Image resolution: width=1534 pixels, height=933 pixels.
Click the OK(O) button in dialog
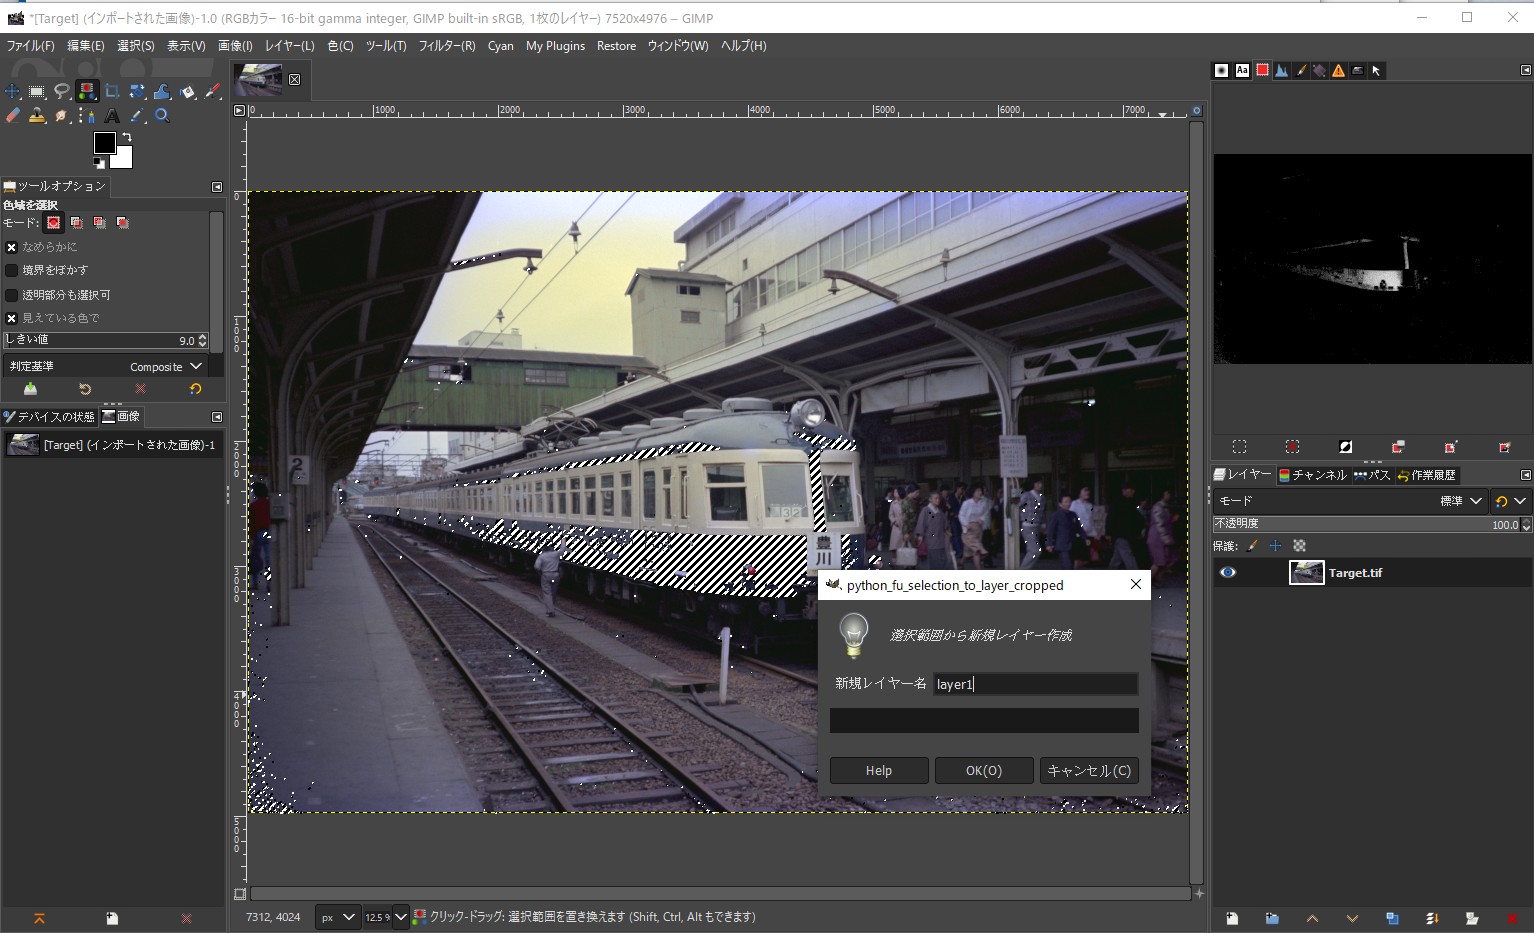(x=983, y=771)
